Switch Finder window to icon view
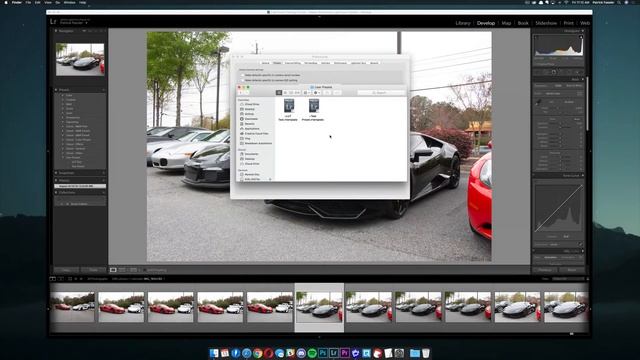The height and width of the screenshot is (360, 640). point(279,93)
